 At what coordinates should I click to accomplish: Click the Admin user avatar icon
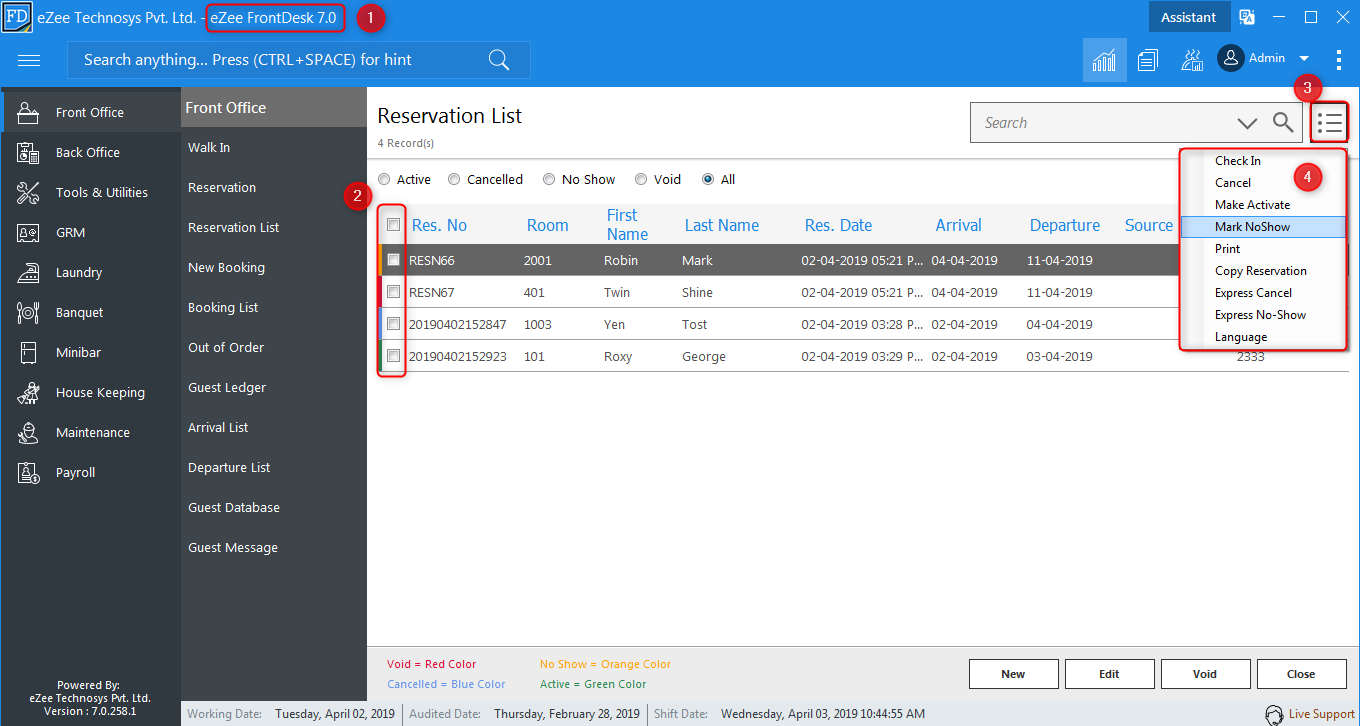click(1230, 58)
